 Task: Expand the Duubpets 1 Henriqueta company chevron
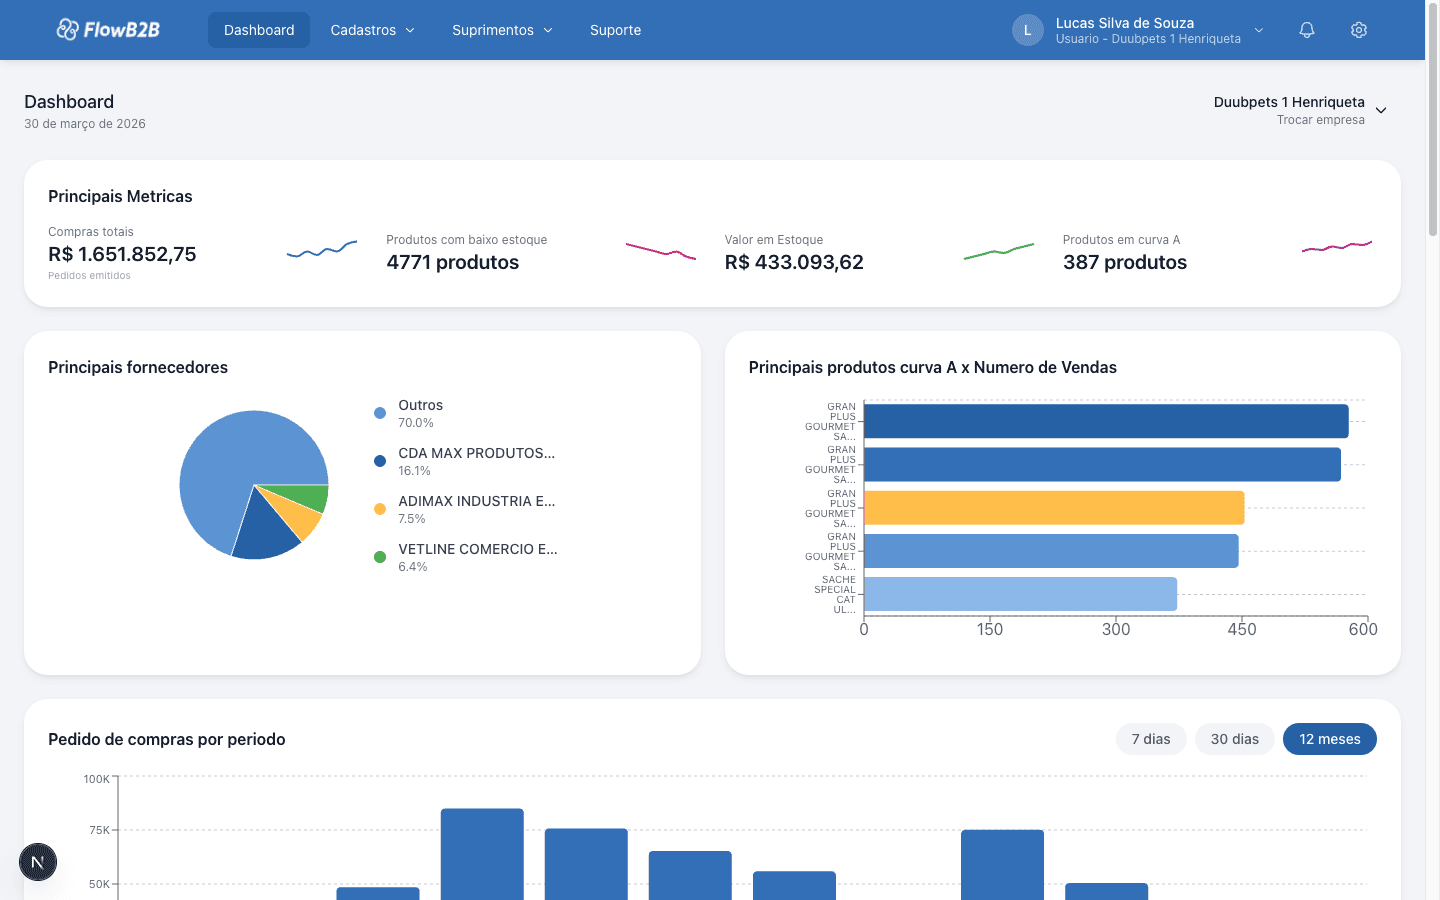[1381, 110]
